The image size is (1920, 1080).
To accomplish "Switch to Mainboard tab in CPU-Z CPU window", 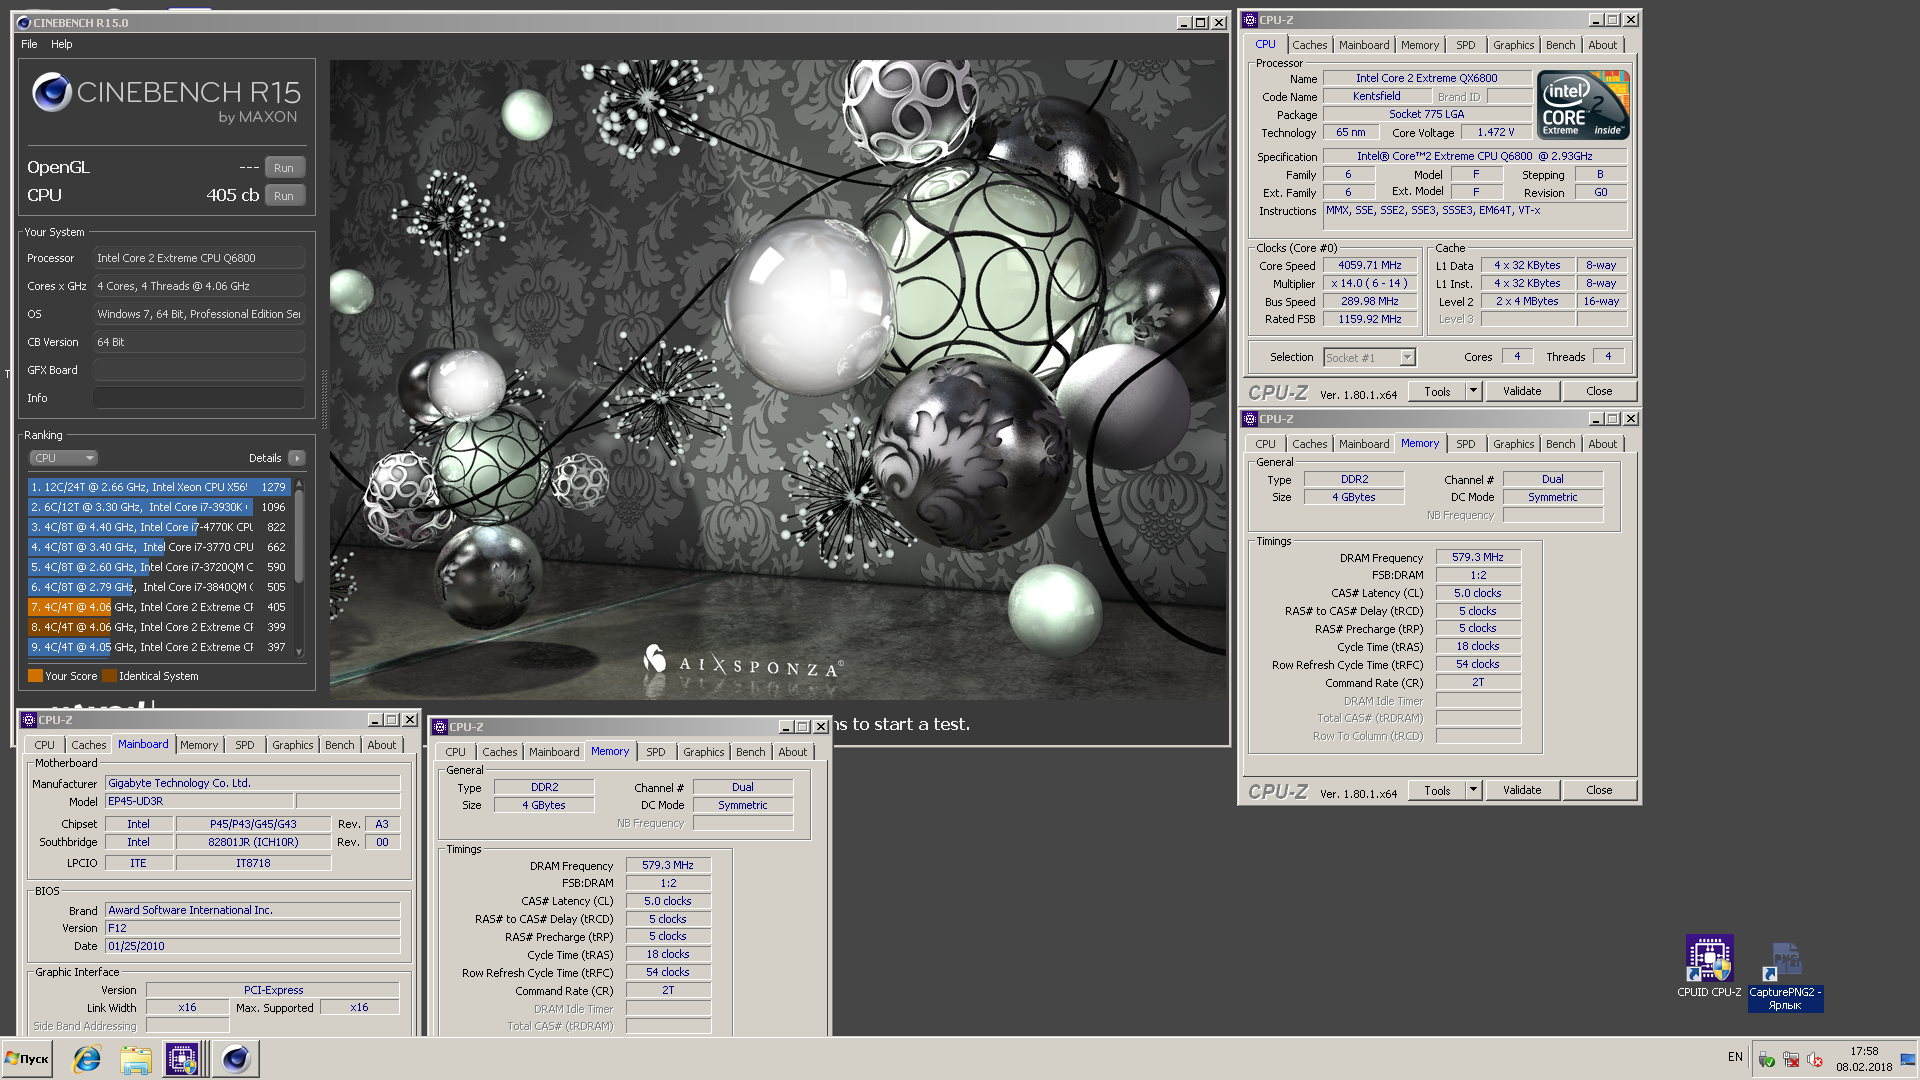I will tap(1364, 45).
